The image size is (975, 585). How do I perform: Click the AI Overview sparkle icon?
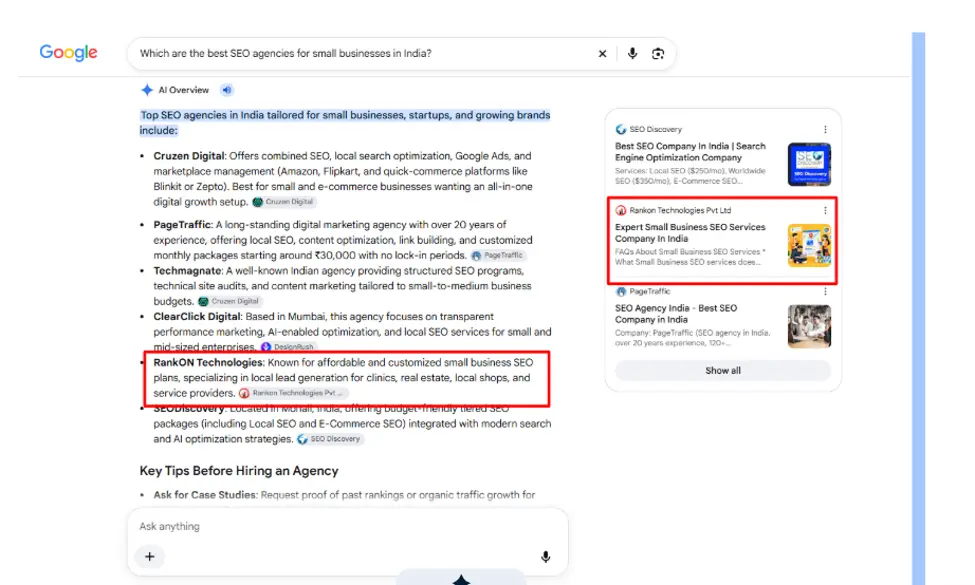point(147,90)
